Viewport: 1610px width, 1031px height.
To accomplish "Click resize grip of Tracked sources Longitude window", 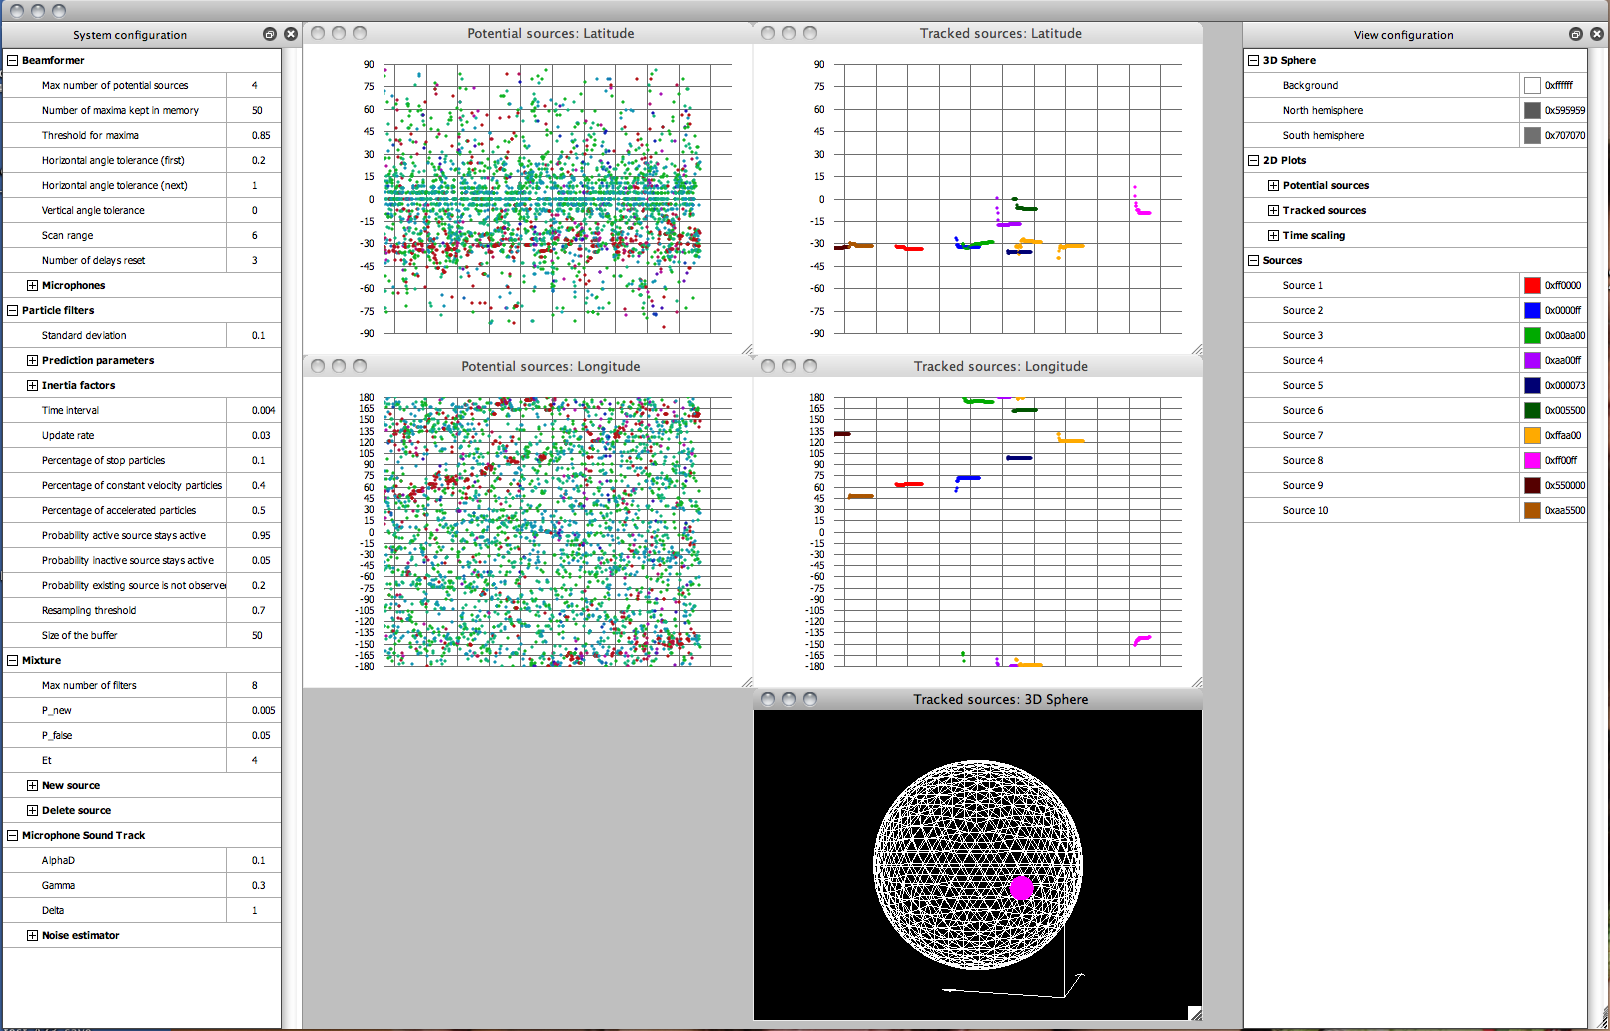I will pos(1197,682).
